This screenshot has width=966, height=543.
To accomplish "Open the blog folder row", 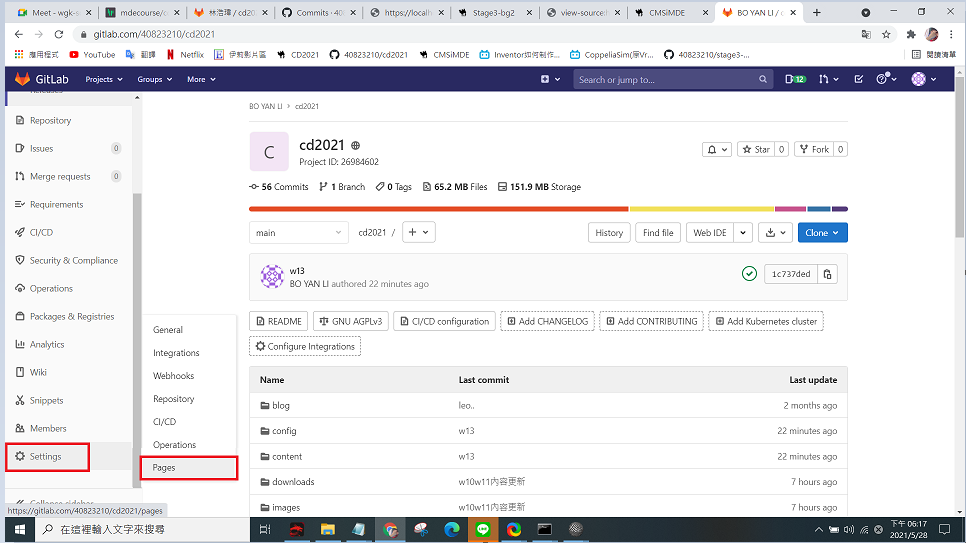I will point(548,406).
